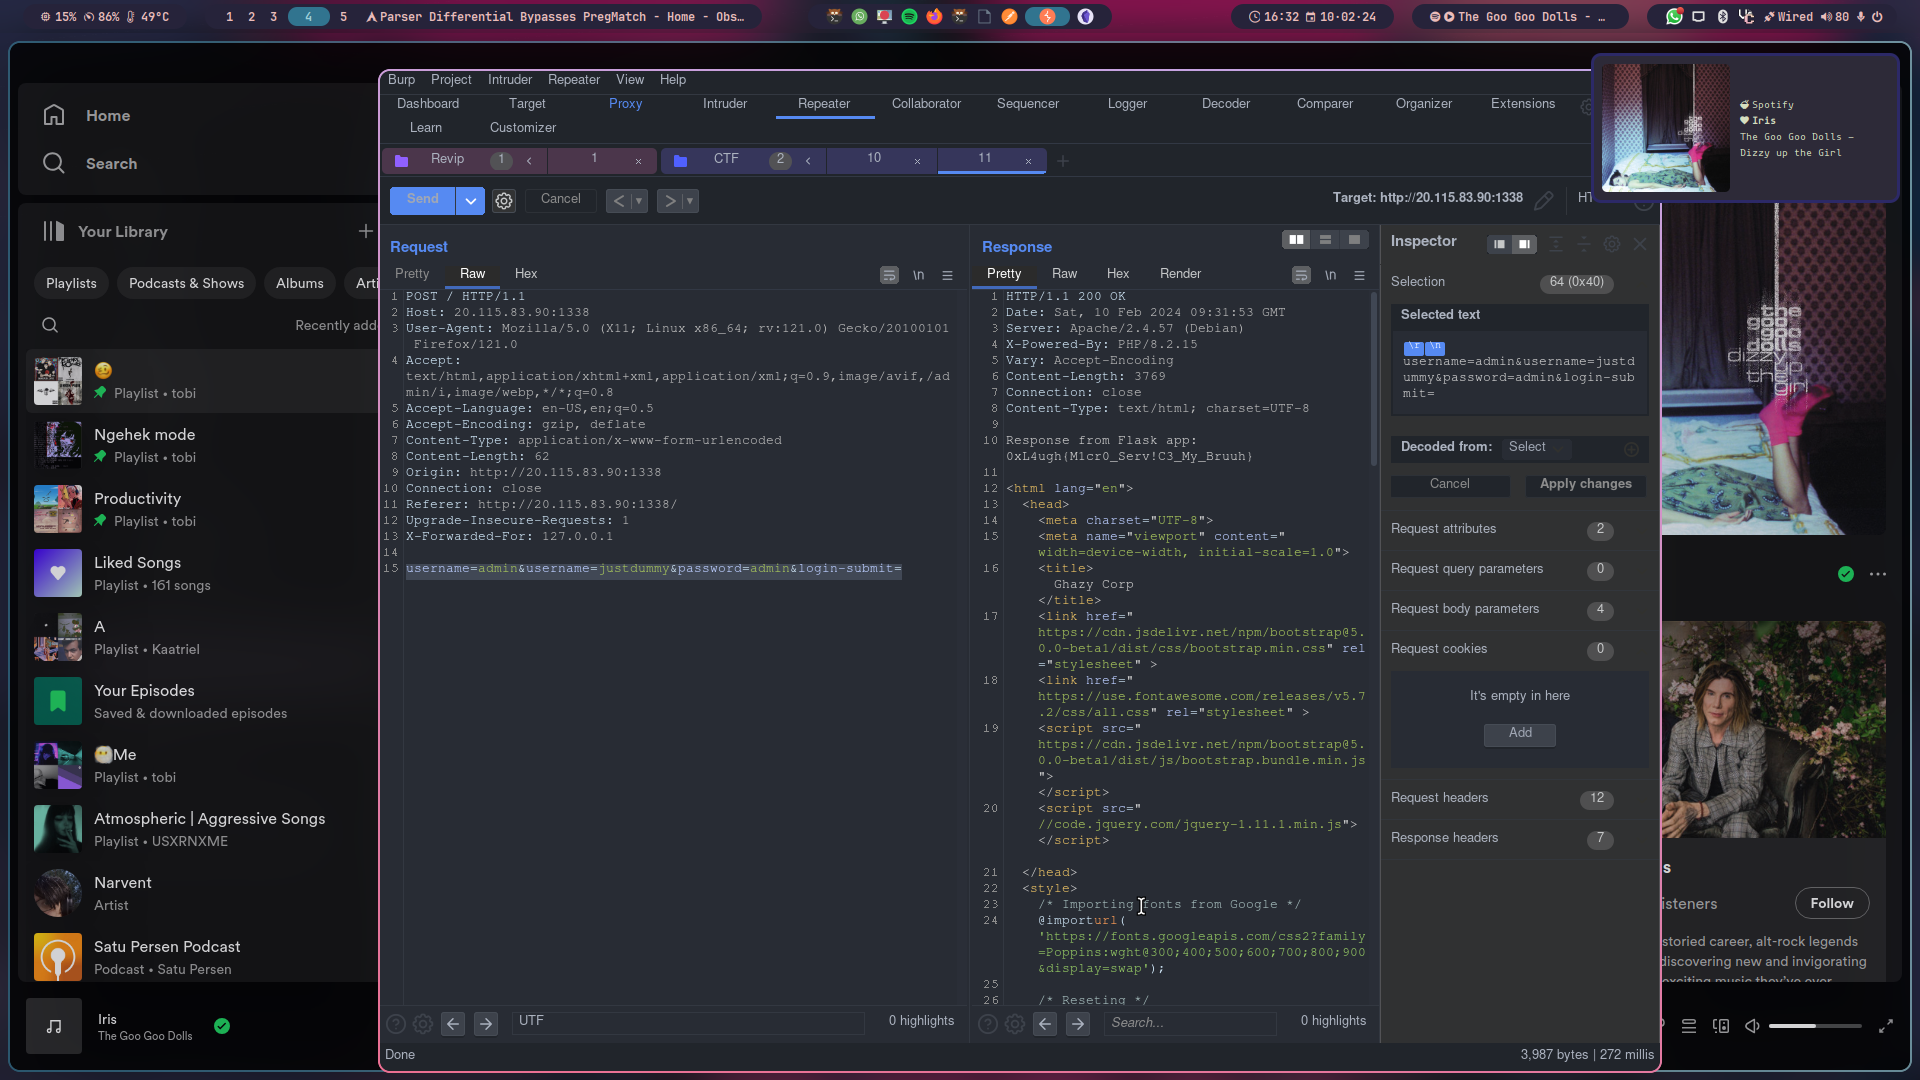Switch to top-bottom split layout
This screenshot has width=1920, height=1080.
click(x=1325, y=240)
